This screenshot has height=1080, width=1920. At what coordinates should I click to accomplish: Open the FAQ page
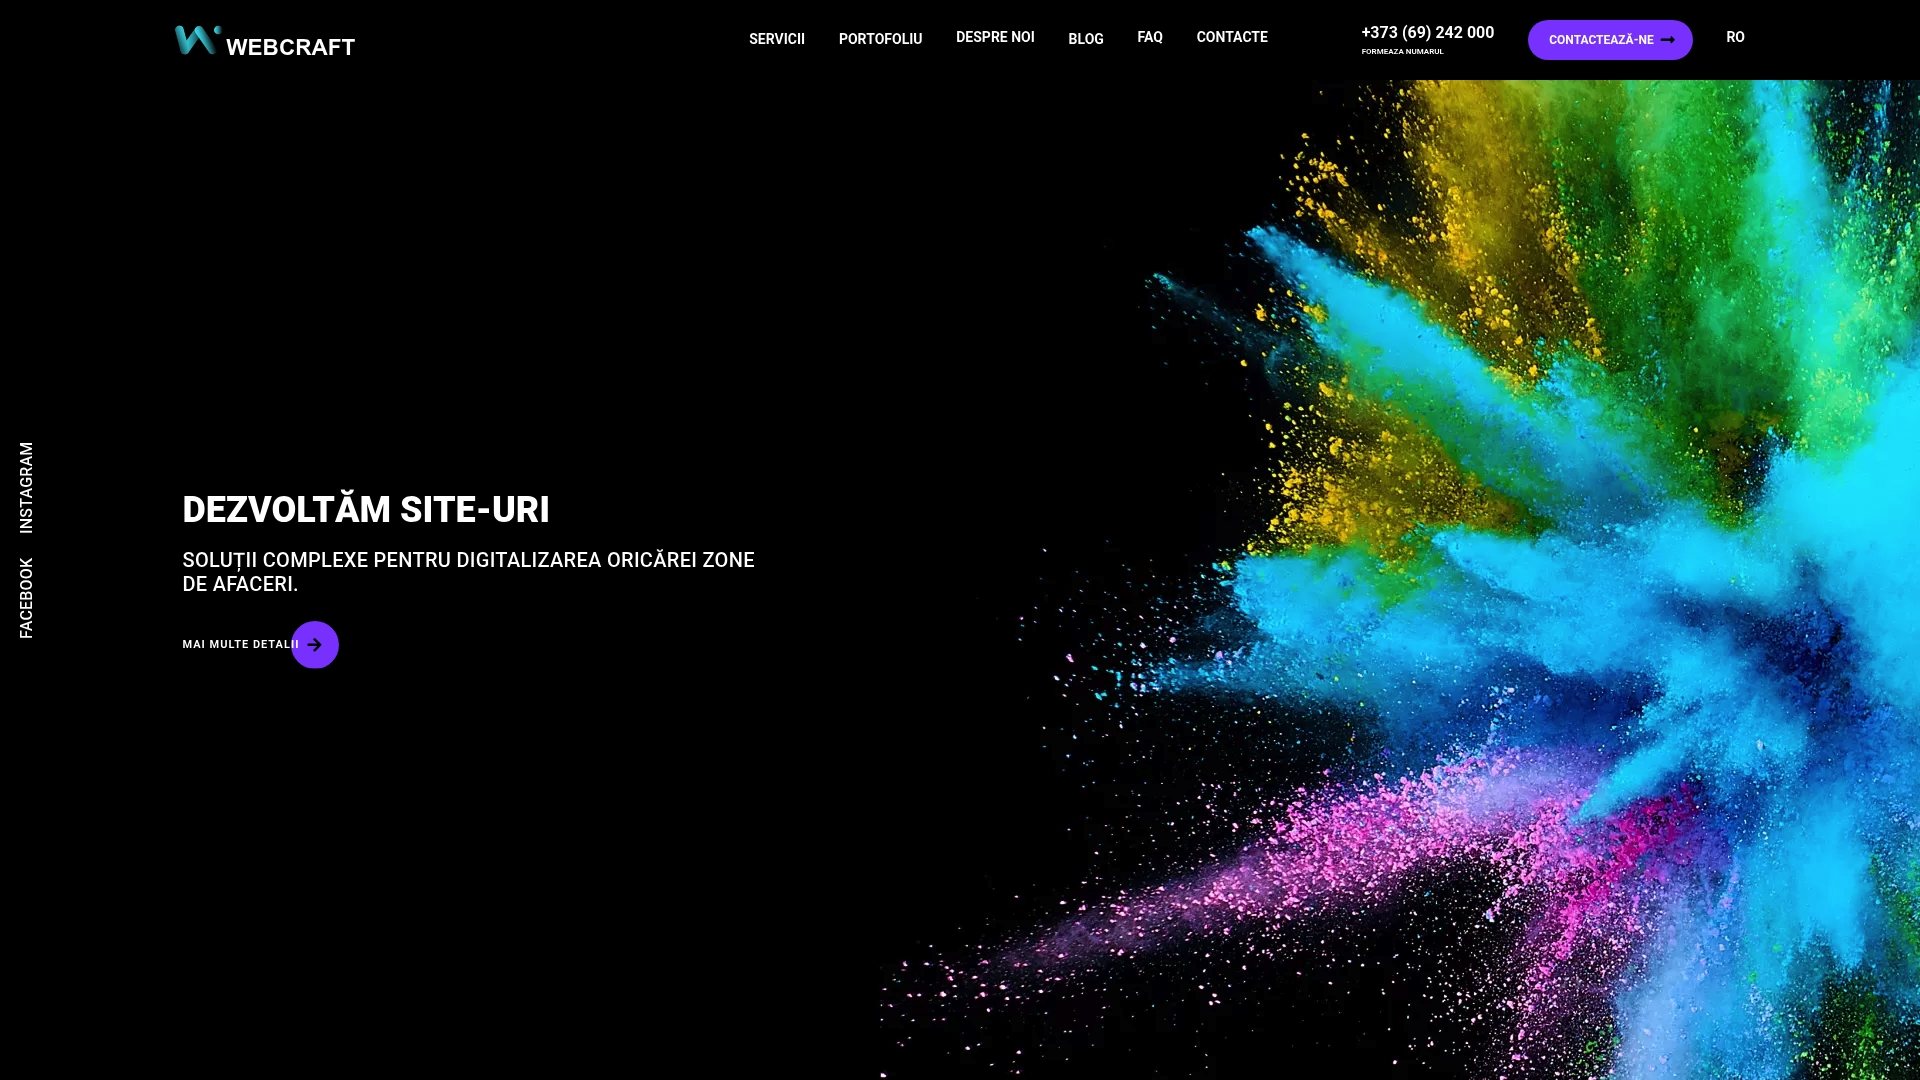(1150, 37)
